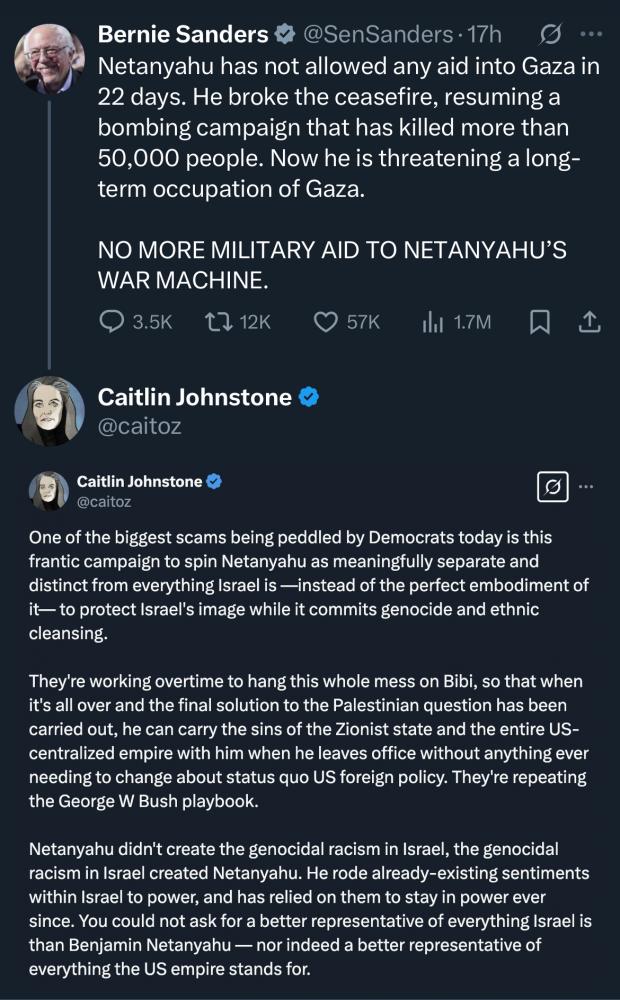This screenshot has width=620, height=1000.
Task: Open the large Caitlin Johnstone name link
Action: pos(194,397)
